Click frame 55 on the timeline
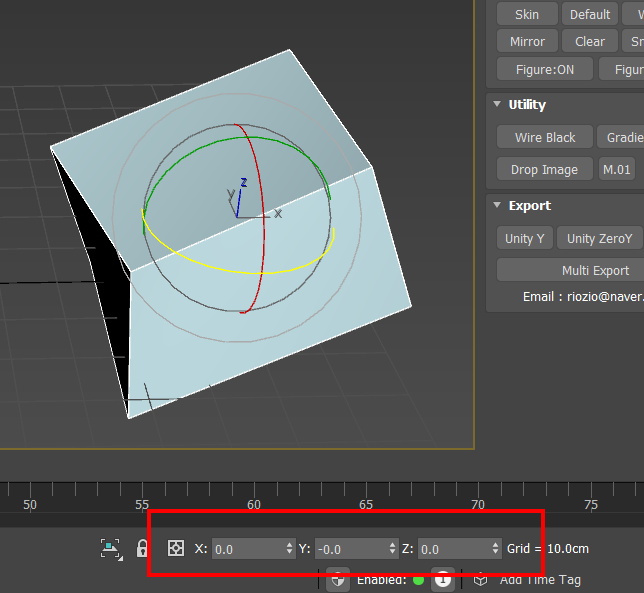The height and width of the screenshot is (593, 644). 142,504
